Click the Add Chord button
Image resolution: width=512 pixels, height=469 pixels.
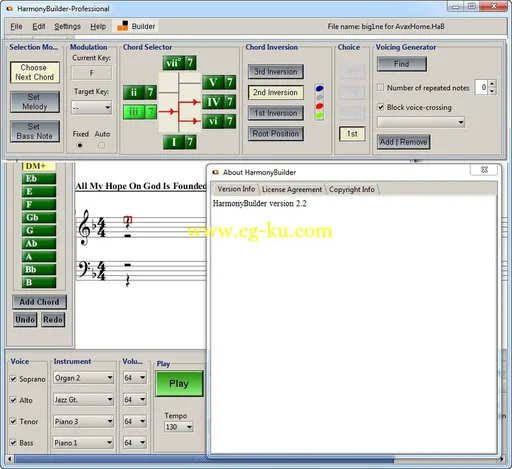(39, 302)
